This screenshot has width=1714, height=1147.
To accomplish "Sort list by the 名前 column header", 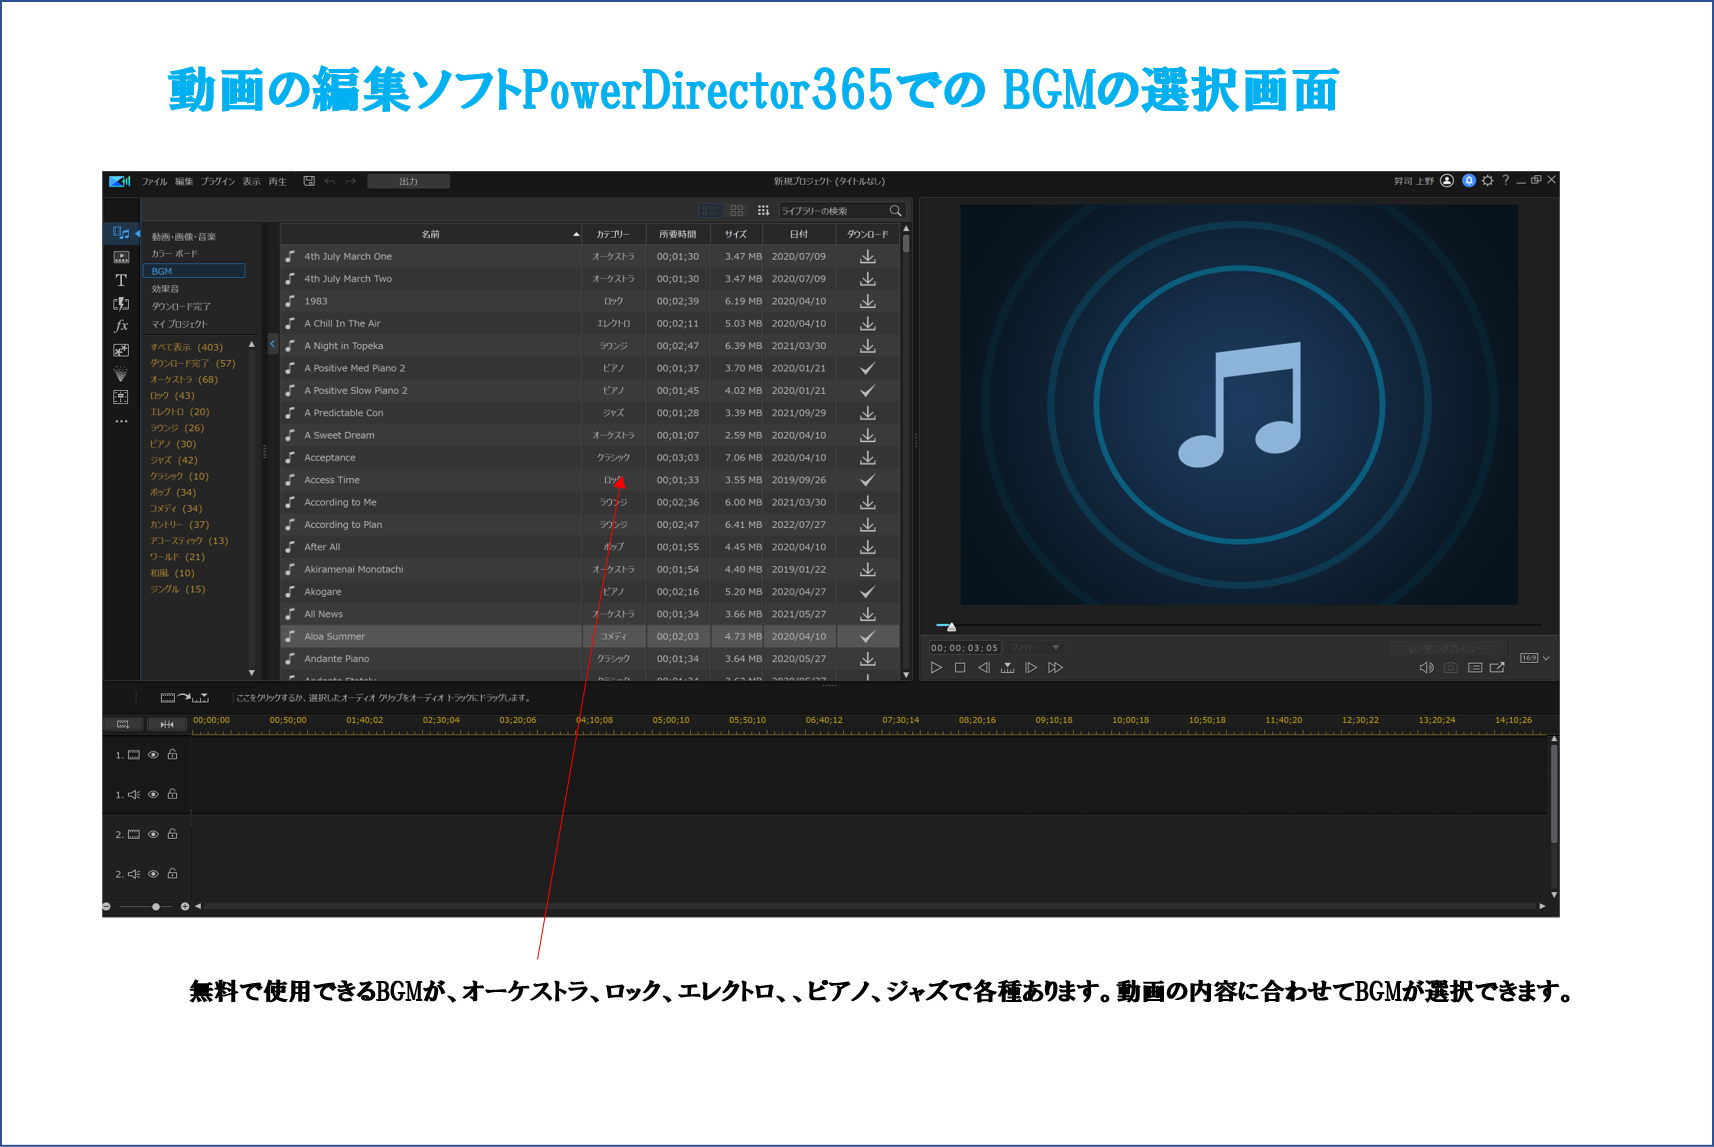I will (x=431, y=234).
